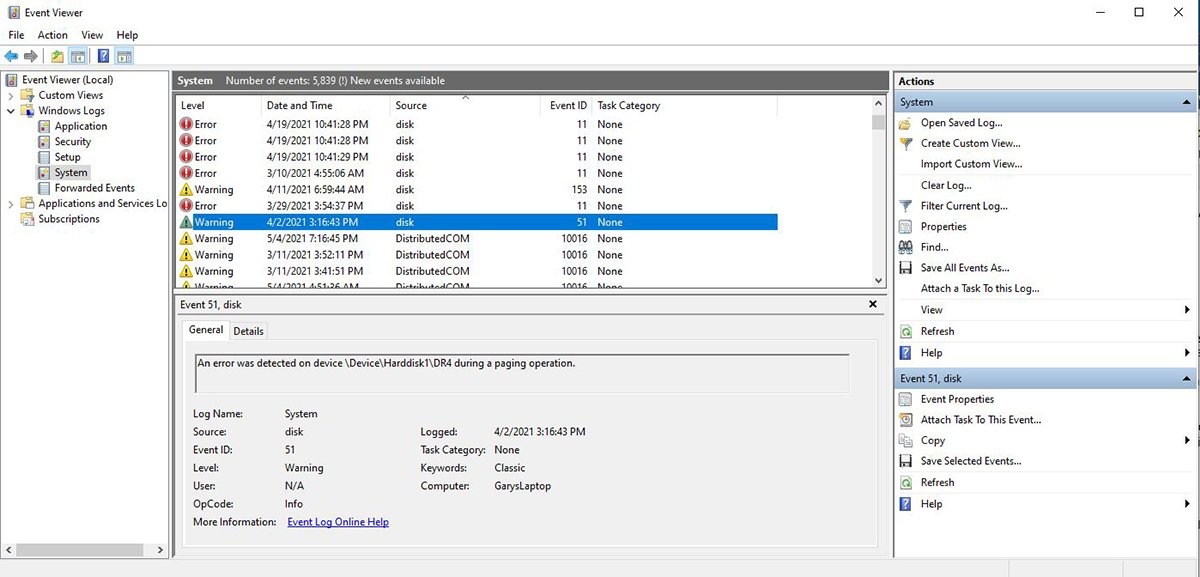This screenshot has width=1200, height=577.
Task: Click the Attach Task To This Event icon
Action: pos(905,420)
